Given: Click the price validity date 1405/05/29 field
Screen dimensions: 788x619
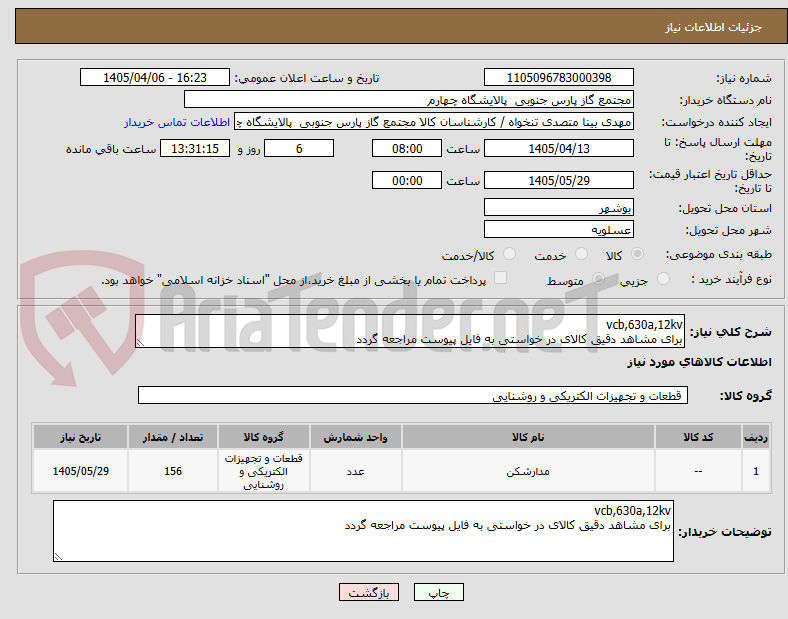Looking at the screenshot, I should [558, 180].
